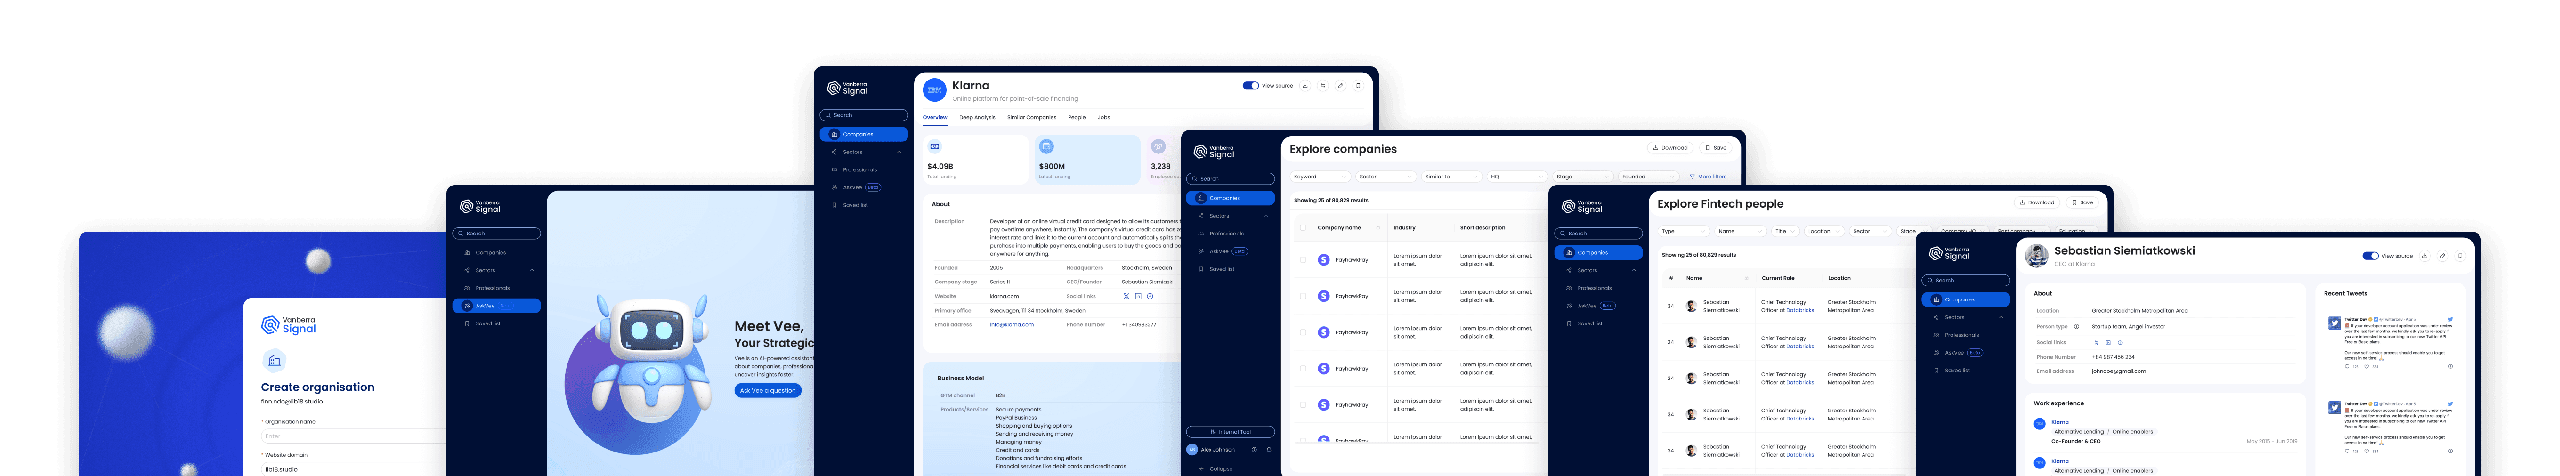2560x476 pixels.
Task: Open the Title filter dropdown in Explore Fintech people
Action: tap(1786, 231)
